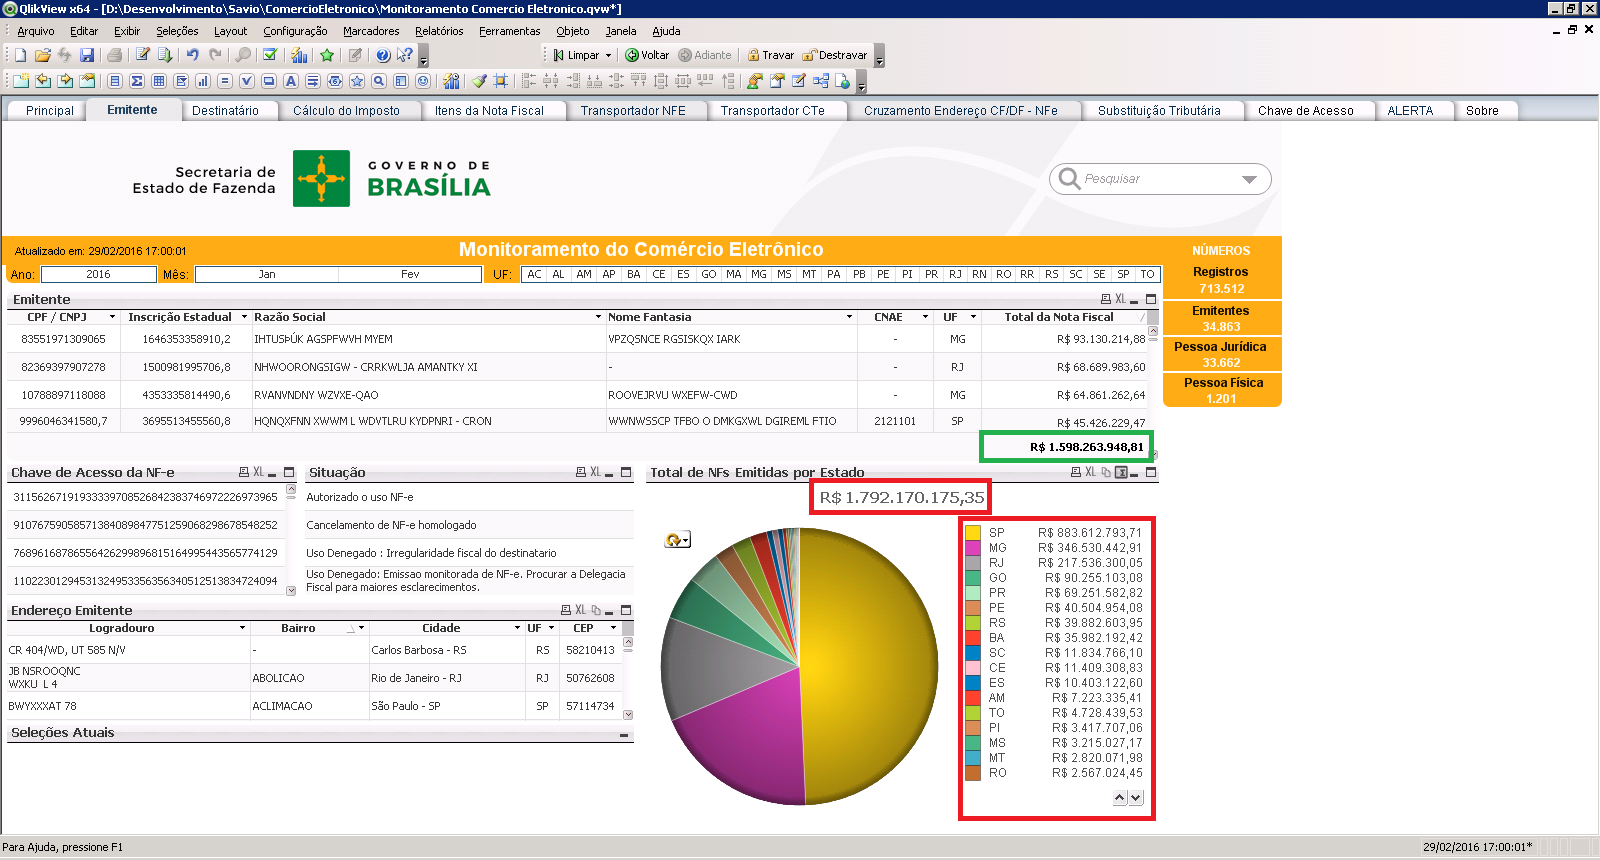Select RJ in the UF filter list
Viewport: 1600px width, 860px height.
pyautogui.click(x=955, y=274)
